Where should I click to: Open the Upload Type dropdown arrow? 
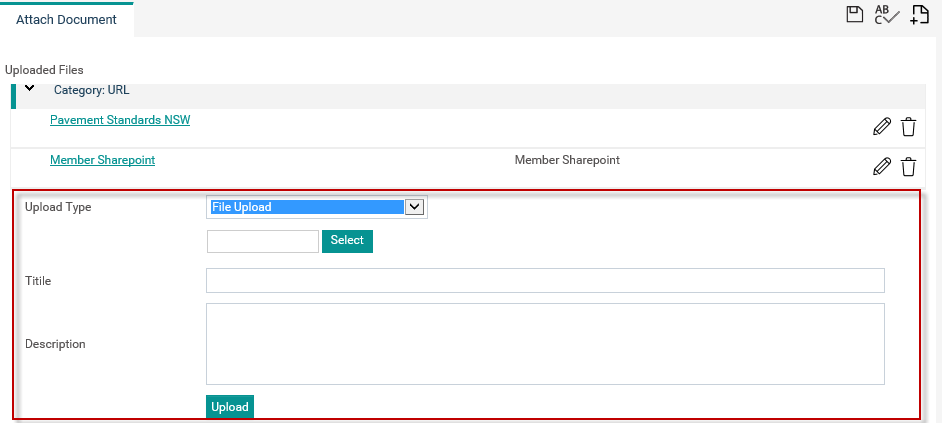click(x=415, y=207)
